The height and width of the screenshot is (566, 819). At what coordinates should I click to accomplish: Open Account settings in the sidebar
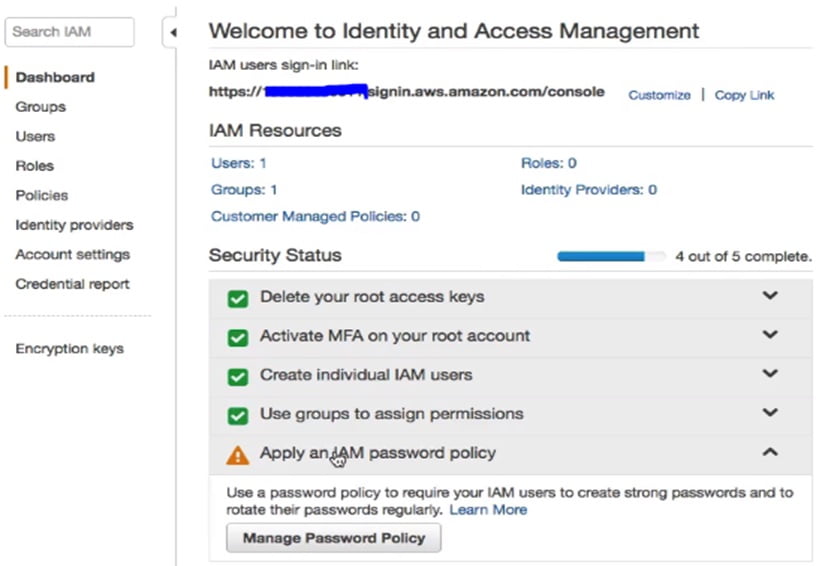(73, 254)
